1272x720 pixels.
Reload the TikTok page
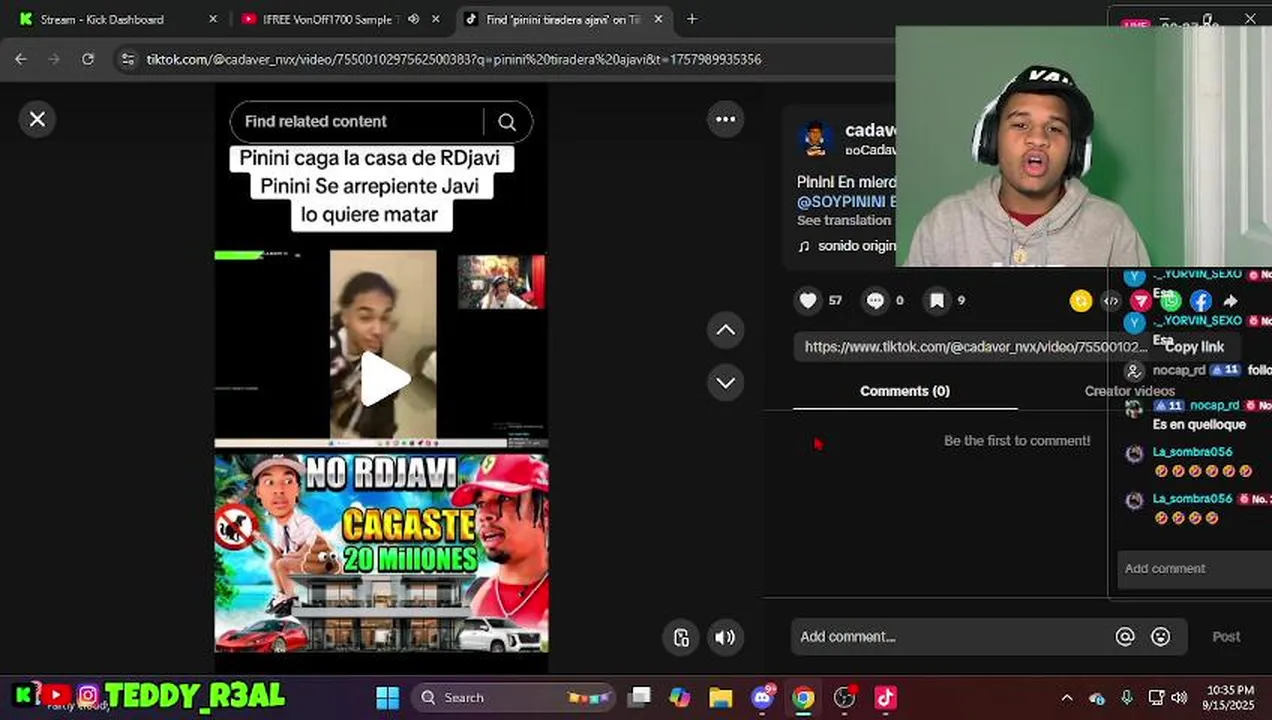pyautogui.click(x=88, y=59)
